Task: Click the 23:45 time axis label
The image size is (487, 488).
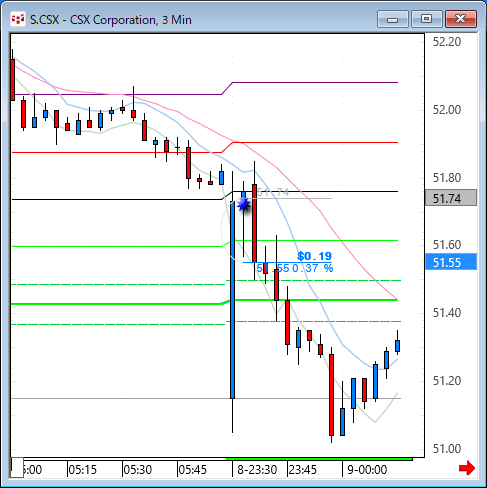Action: [x=303, y=470]
